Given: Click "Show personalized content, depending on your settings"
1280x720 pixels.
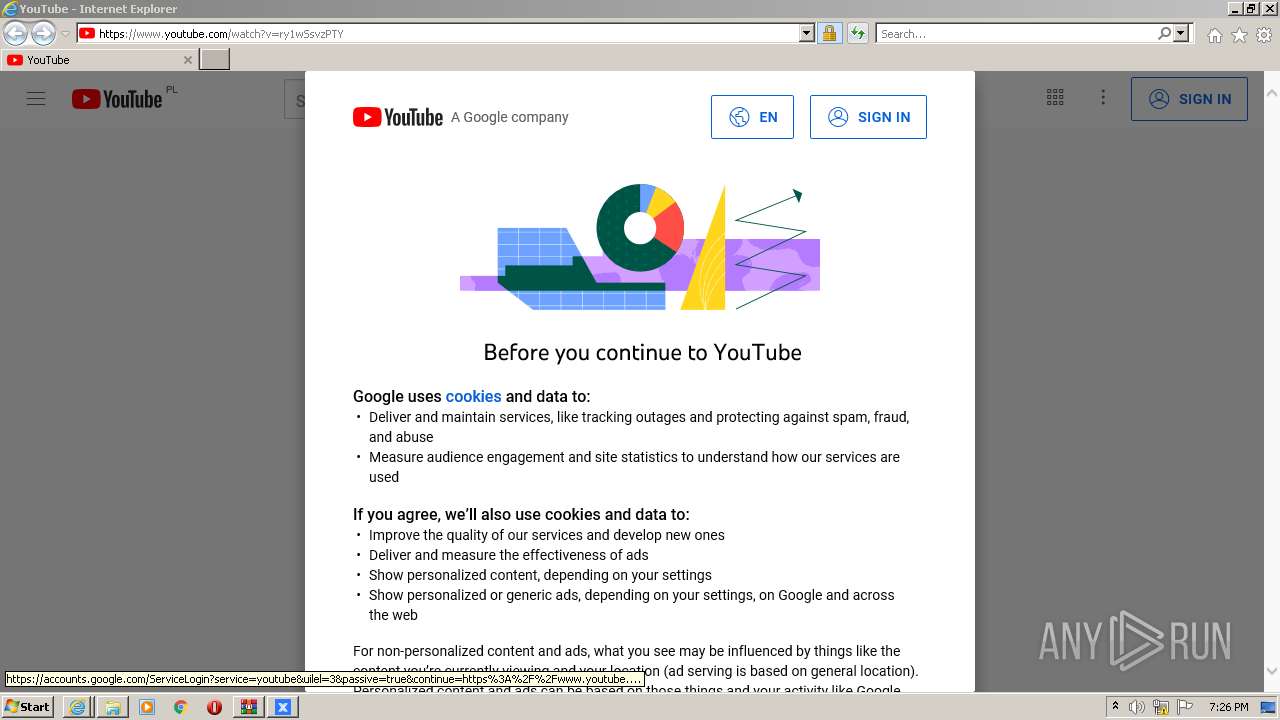Looking at the screenshot, I should pyautogui.click(x=540, y=575).
